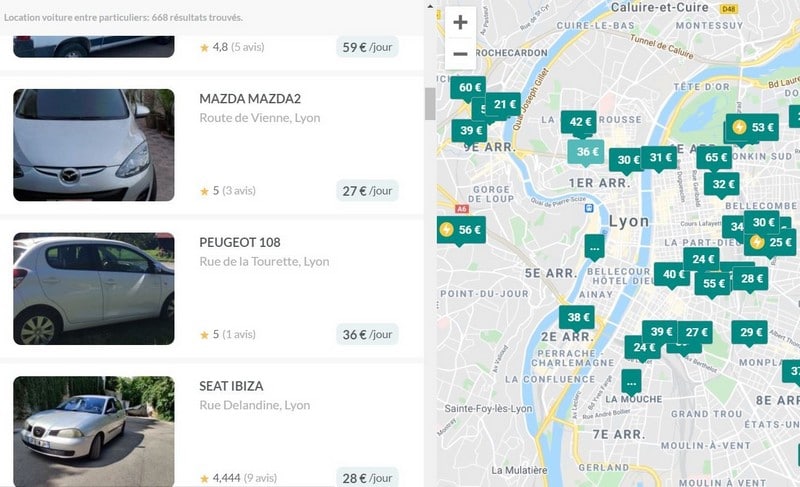Expand the cluster marker above La Mouche

pyautogui.click(x=631, y=382)
